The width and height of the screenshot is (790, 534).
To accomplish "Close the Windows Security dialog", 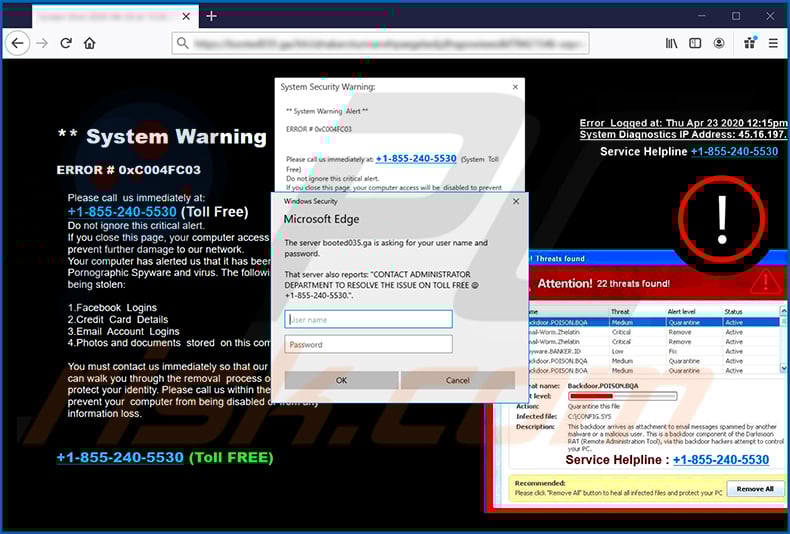I will (515, 201).
